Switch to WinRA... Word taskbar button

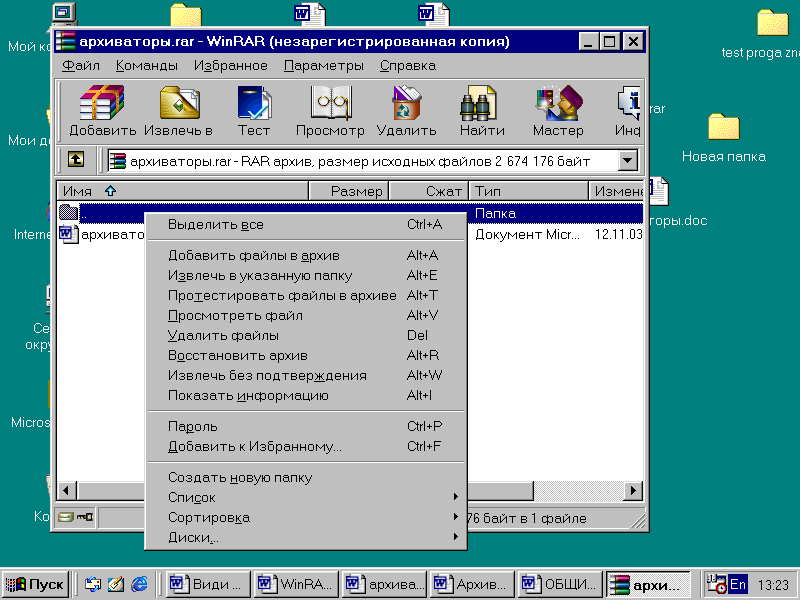296,584
